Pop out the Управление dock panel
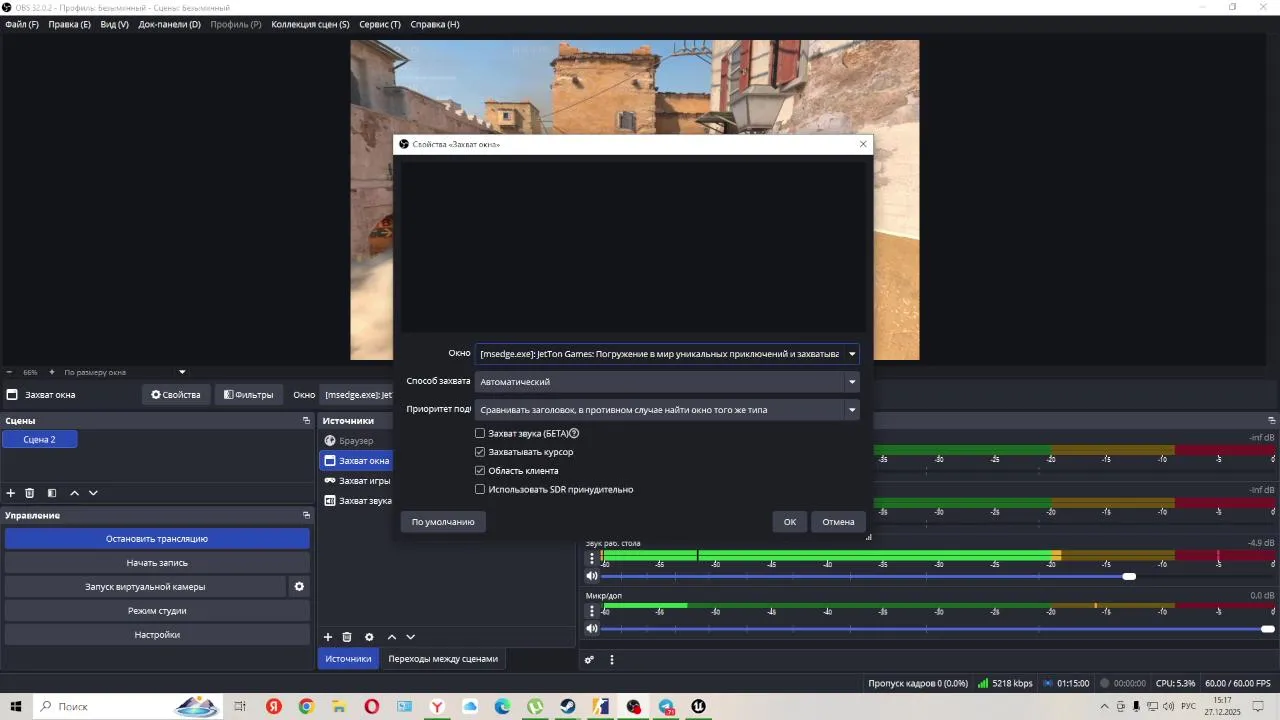This screenshot has width=1280, height=720. tap(306, 515)
